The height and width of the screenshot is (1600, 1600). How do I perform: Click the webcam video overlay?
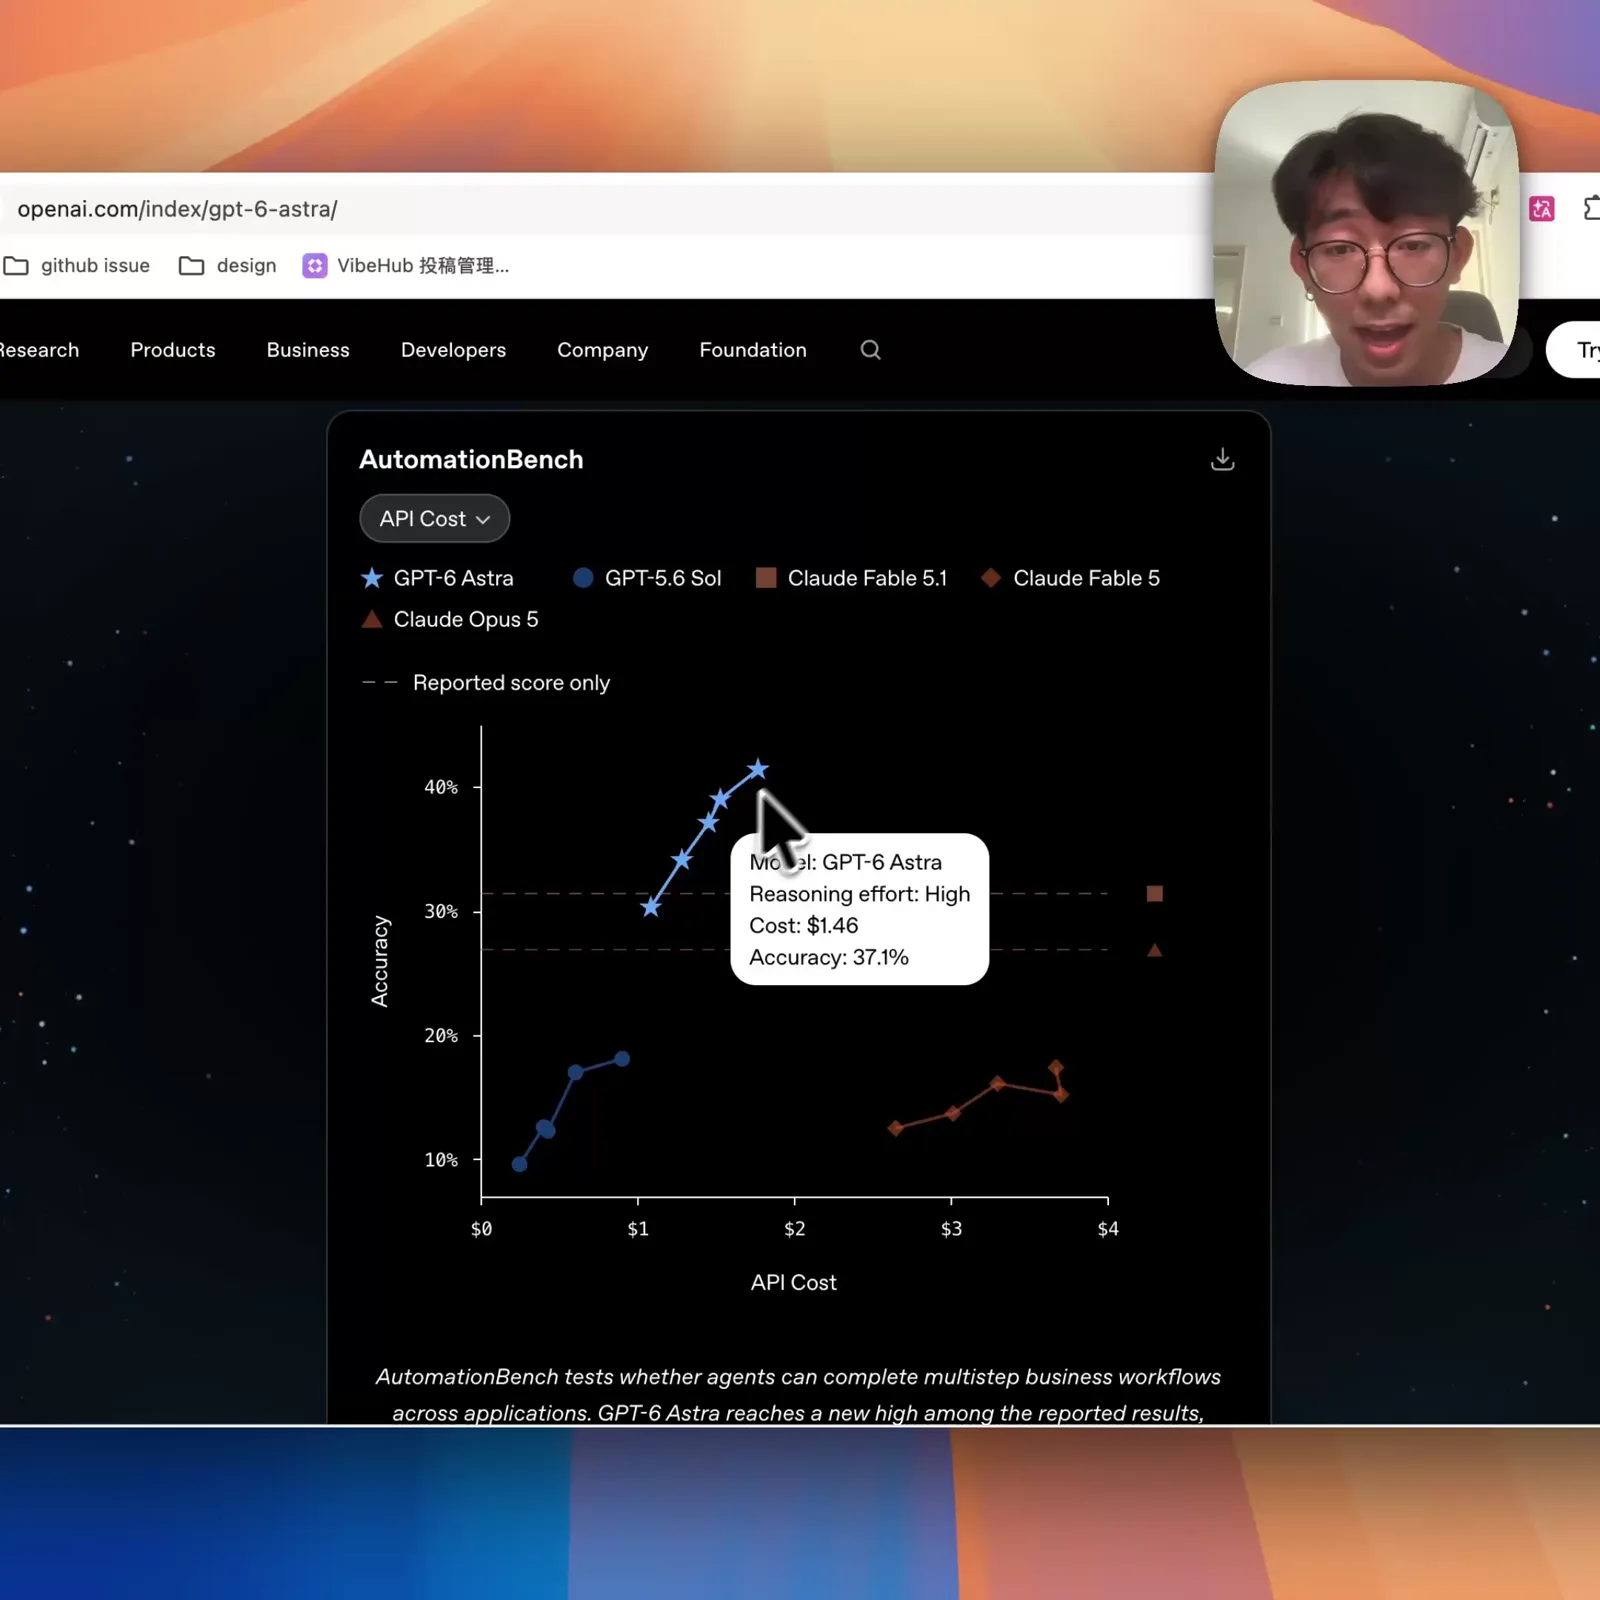coord(1366,233)
